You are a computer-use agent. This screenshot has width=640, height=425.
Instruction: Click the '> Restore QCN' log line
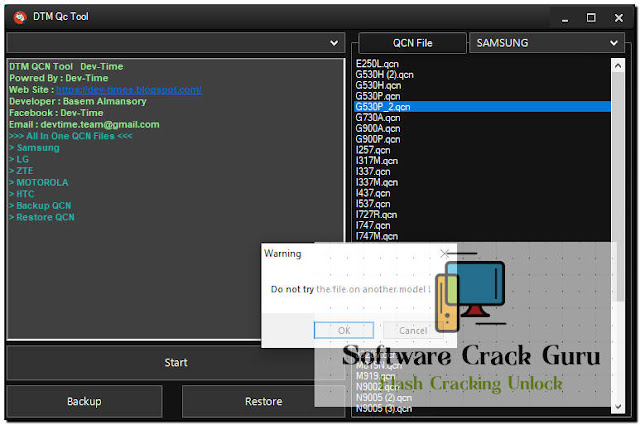click(x=42, y=217)
